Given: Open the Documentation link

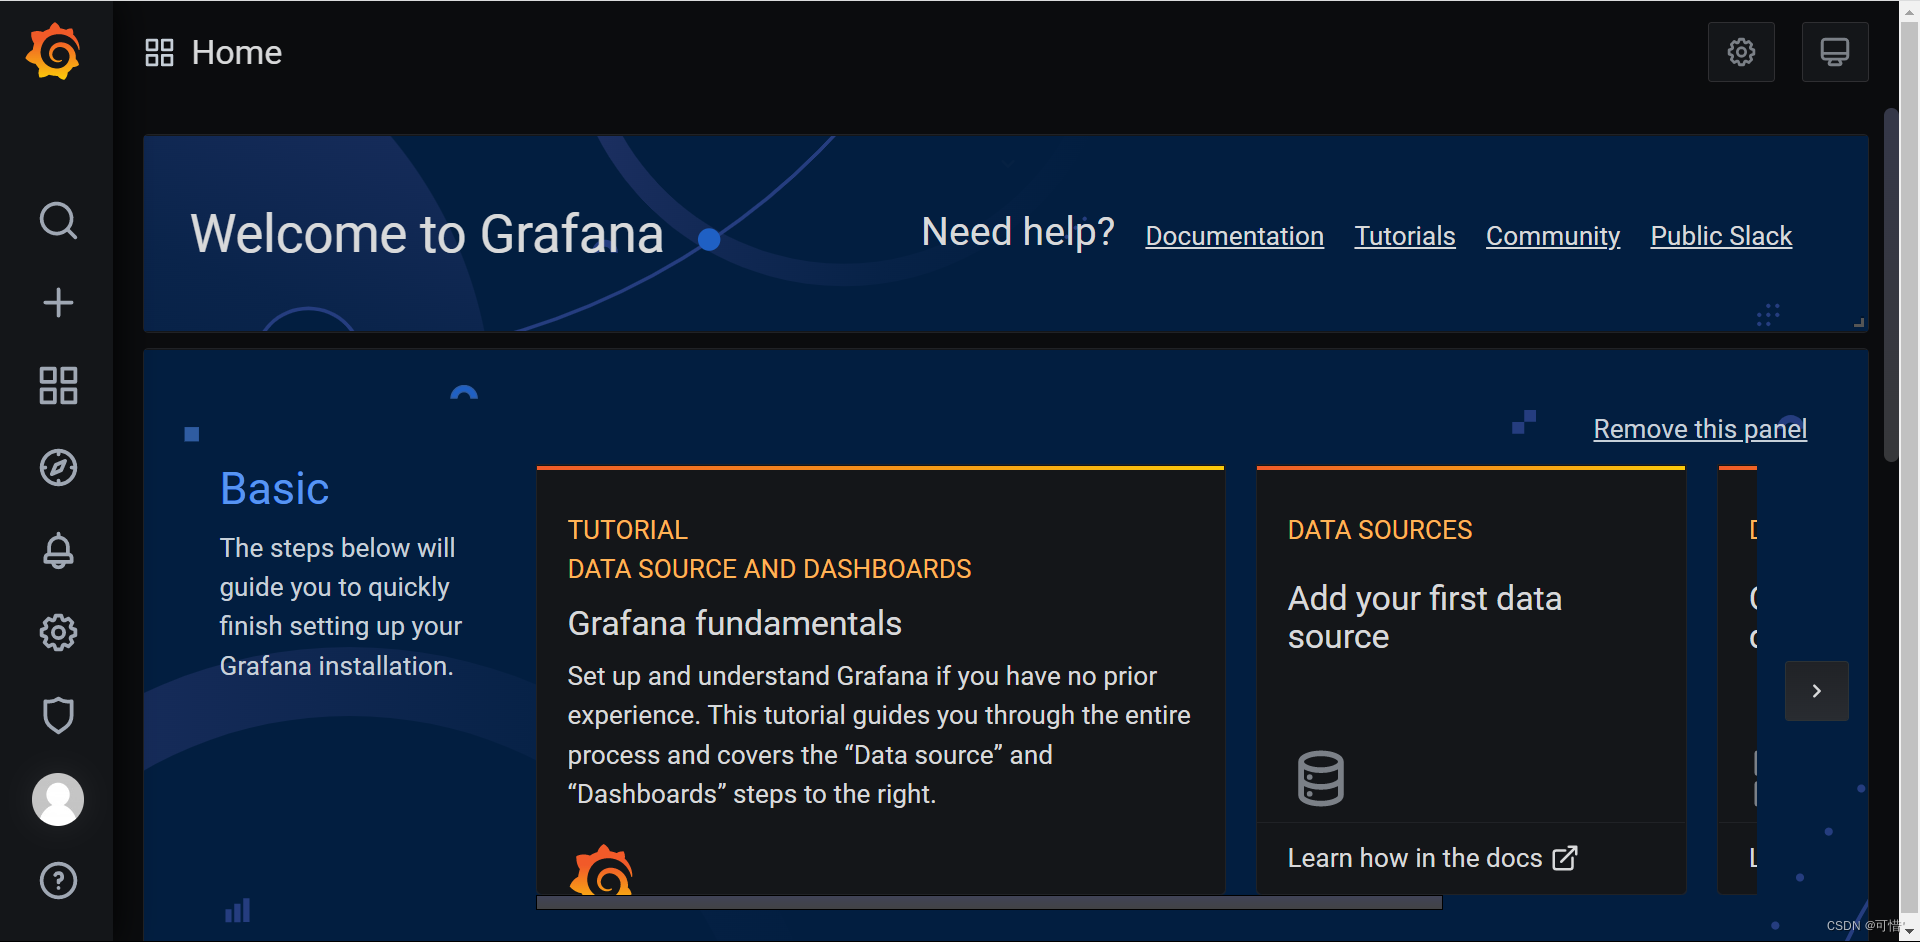Looking at the screenshot, I should (x=1234, y=236).
